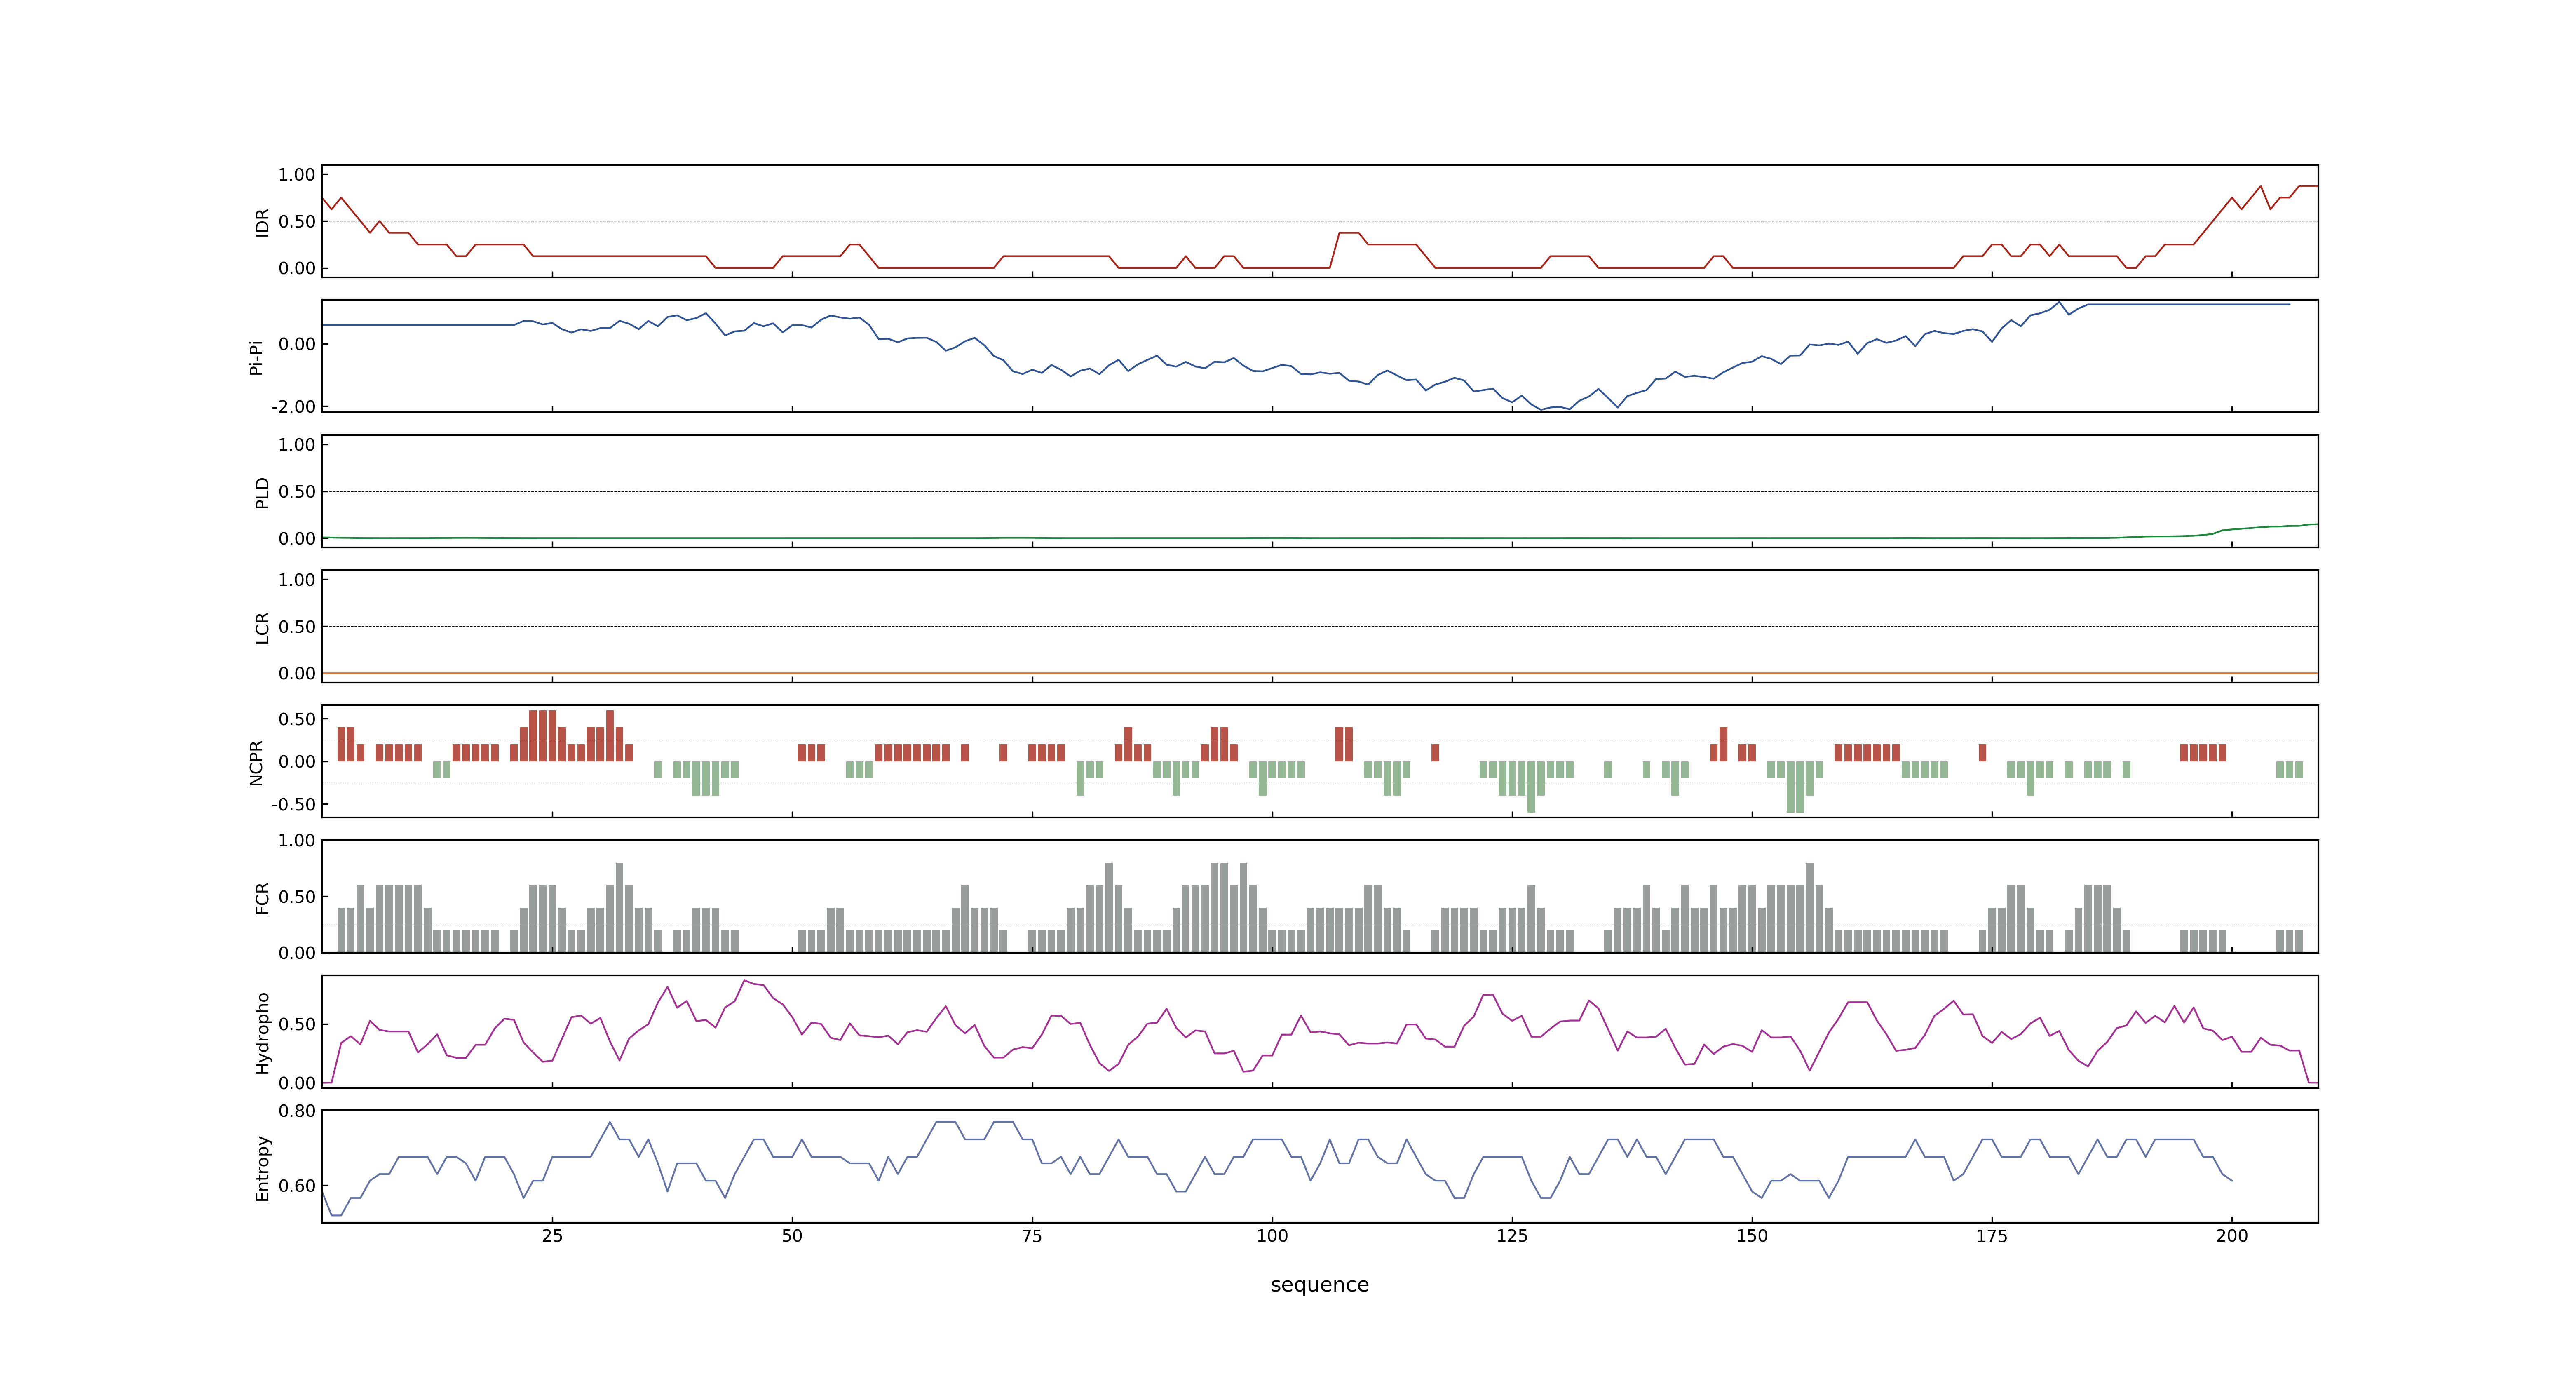Select x-axis tick label 25
This screenshot has height=1374, width=2576.
click(x=552, y=1236)
